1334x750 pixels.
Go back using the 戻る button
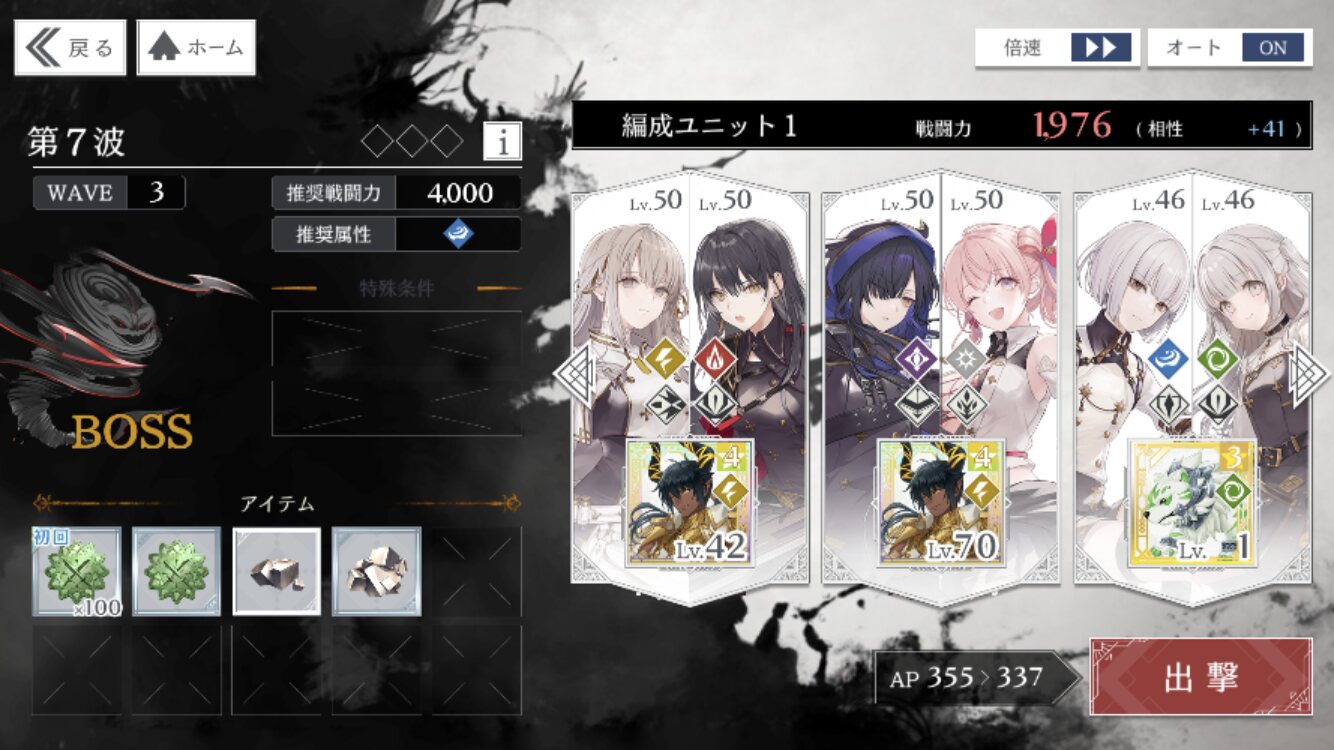pyautogui.click(x=70, y=47)
